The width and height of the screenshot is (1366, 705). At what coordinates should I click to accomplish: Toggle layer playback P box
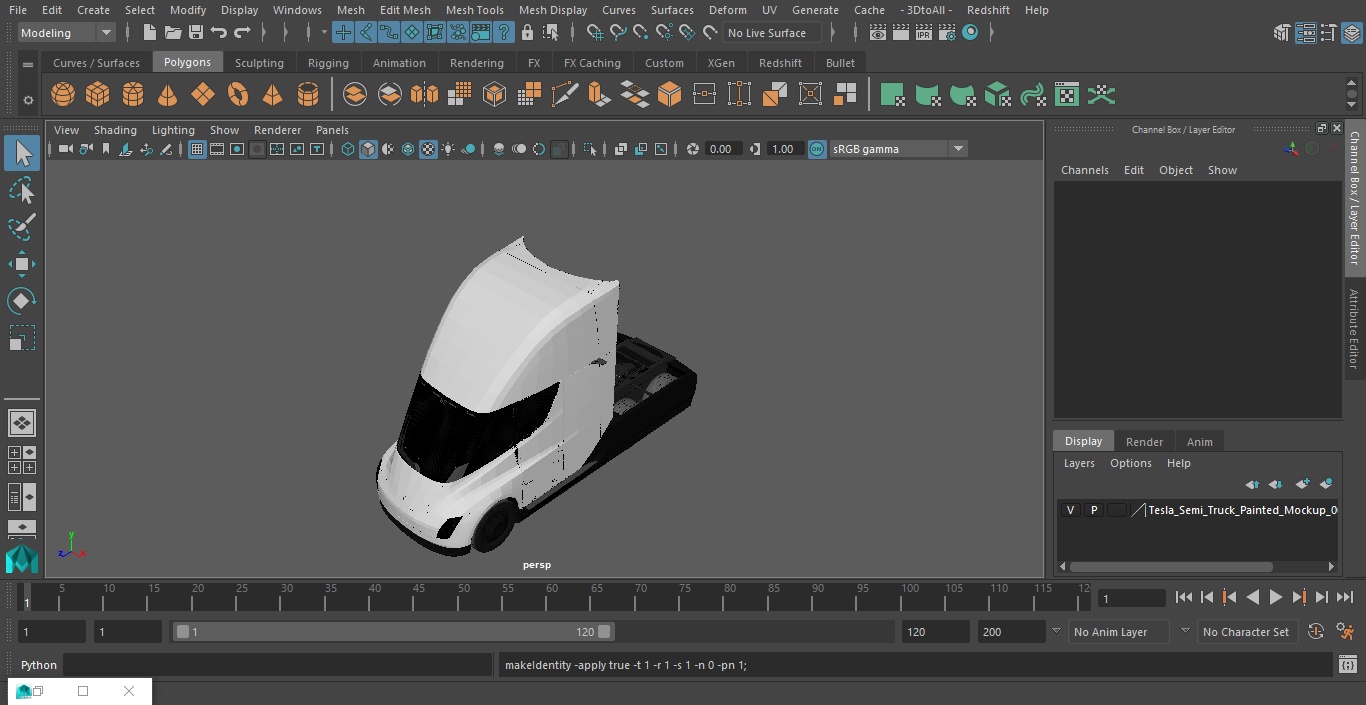coord(1093,510)
